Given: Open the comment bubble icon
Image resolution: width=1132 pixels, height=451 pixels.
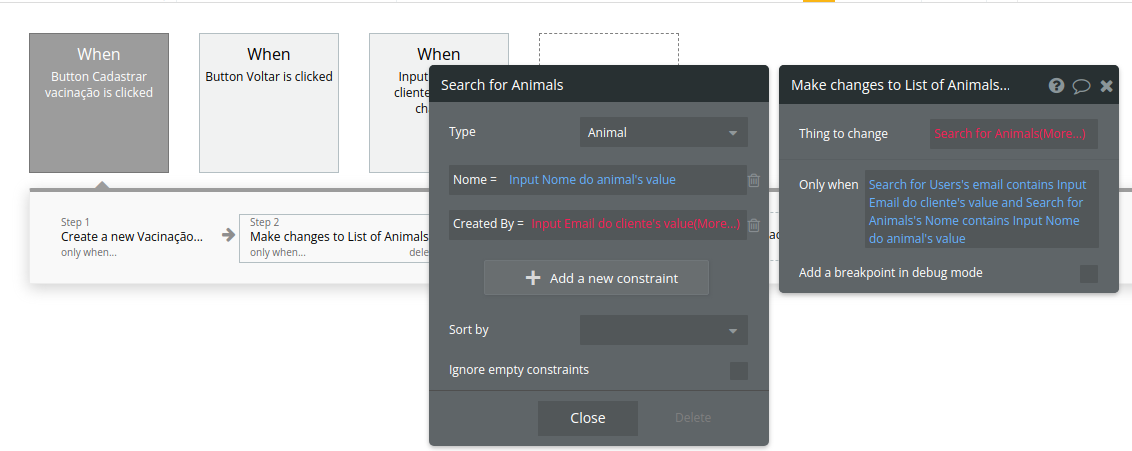Looking at the screenshot, I should [1081, 86].
